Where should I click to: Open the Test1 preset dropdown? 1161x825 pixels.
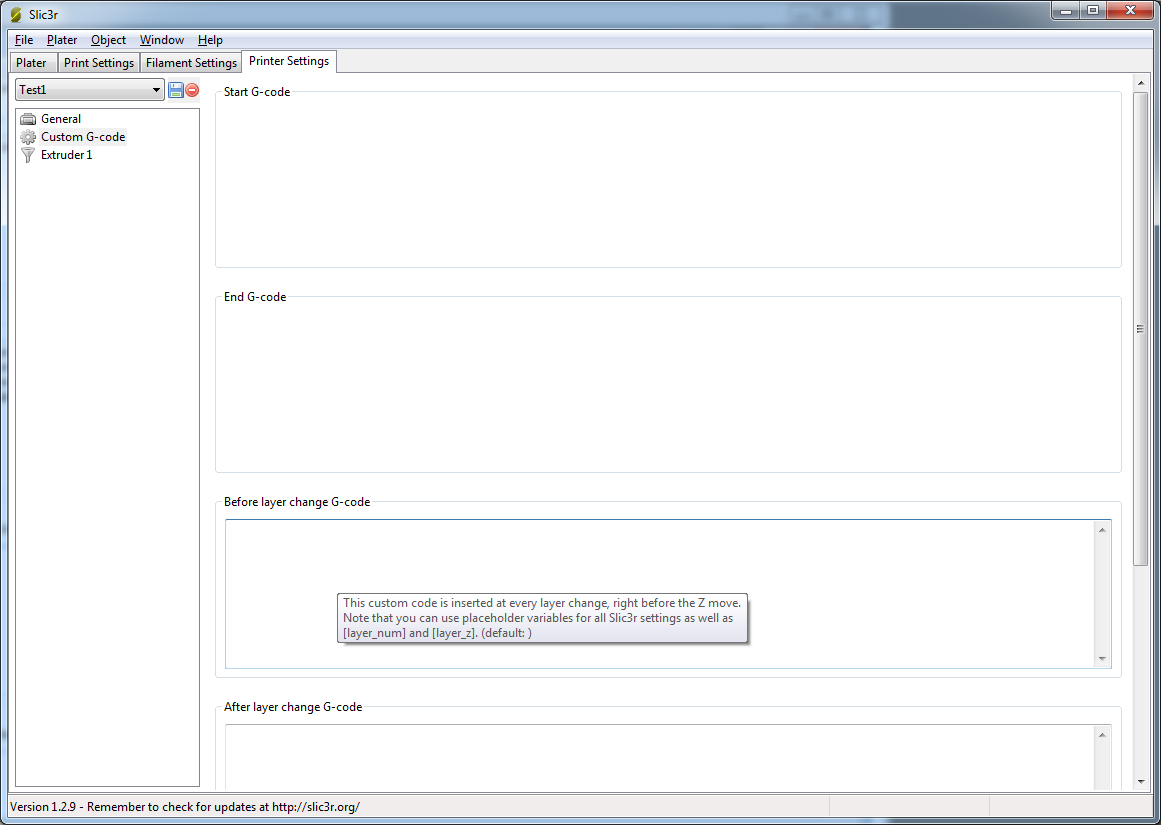(x=90, y=90)
